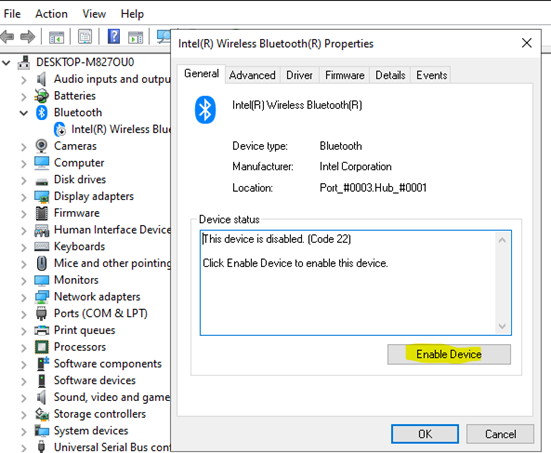Open the Action menu
This screenshot has height=453, width=551.
(x=51, y=14)
